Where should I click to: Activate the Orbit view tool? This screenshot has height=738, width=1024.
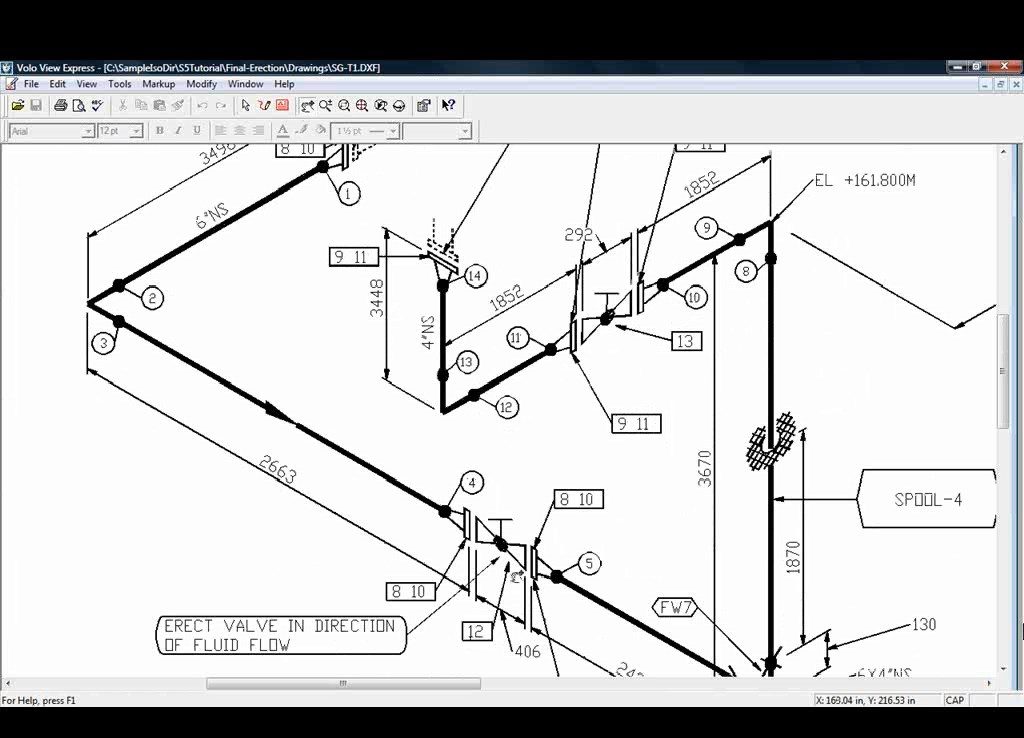[x=399, y=105]
